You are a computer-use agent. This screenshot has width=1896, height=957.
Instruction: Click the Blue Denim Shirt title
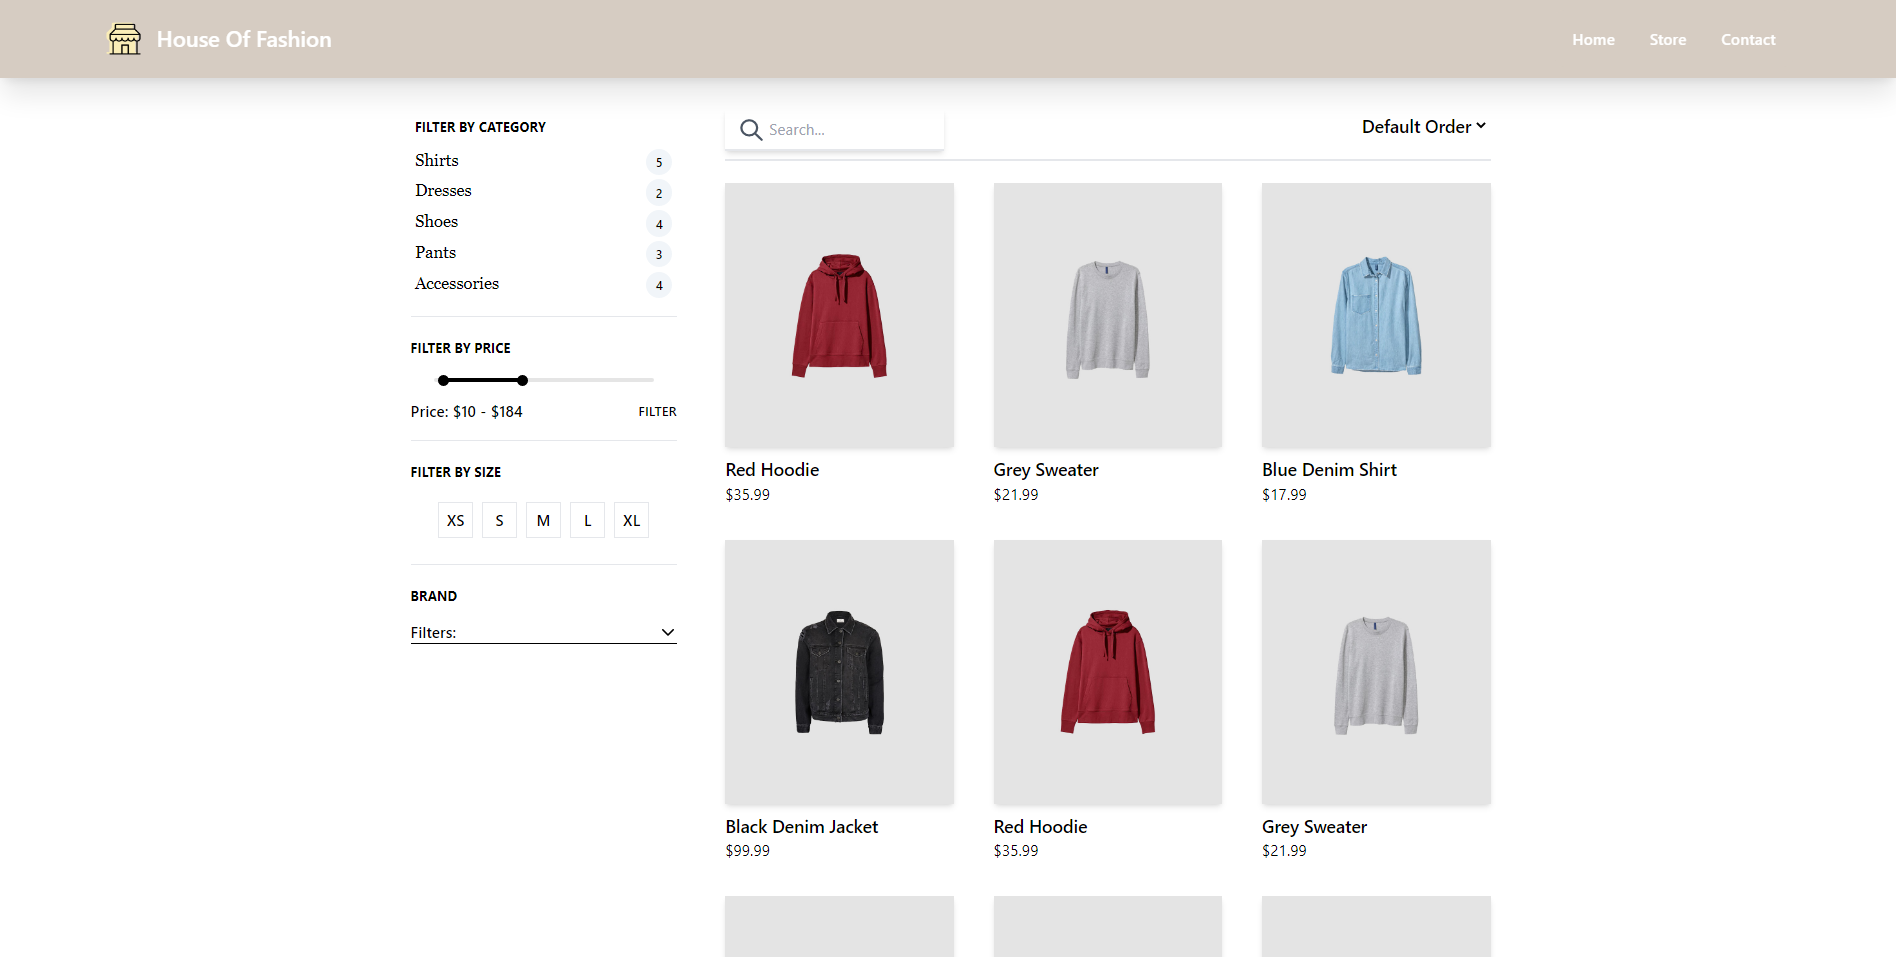[1329, 470]
